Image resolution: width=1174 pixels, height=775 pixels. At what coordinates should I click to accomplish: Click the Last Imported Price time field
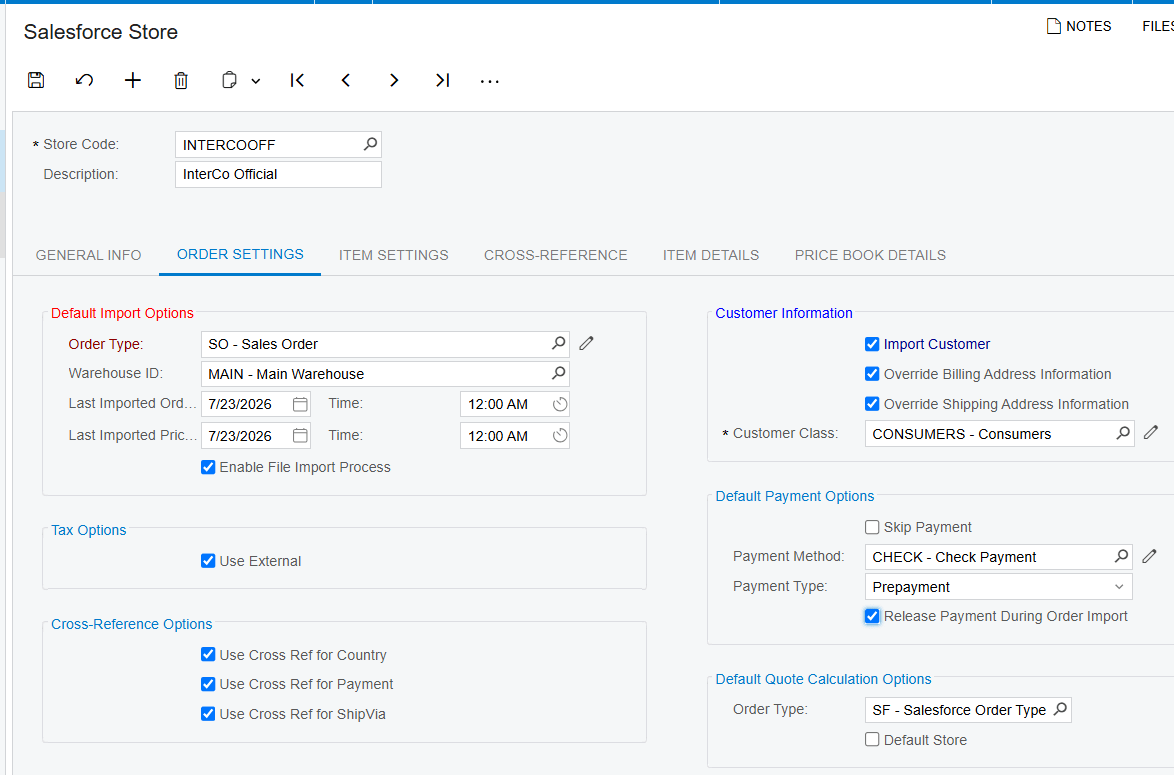tap(514, 436)
